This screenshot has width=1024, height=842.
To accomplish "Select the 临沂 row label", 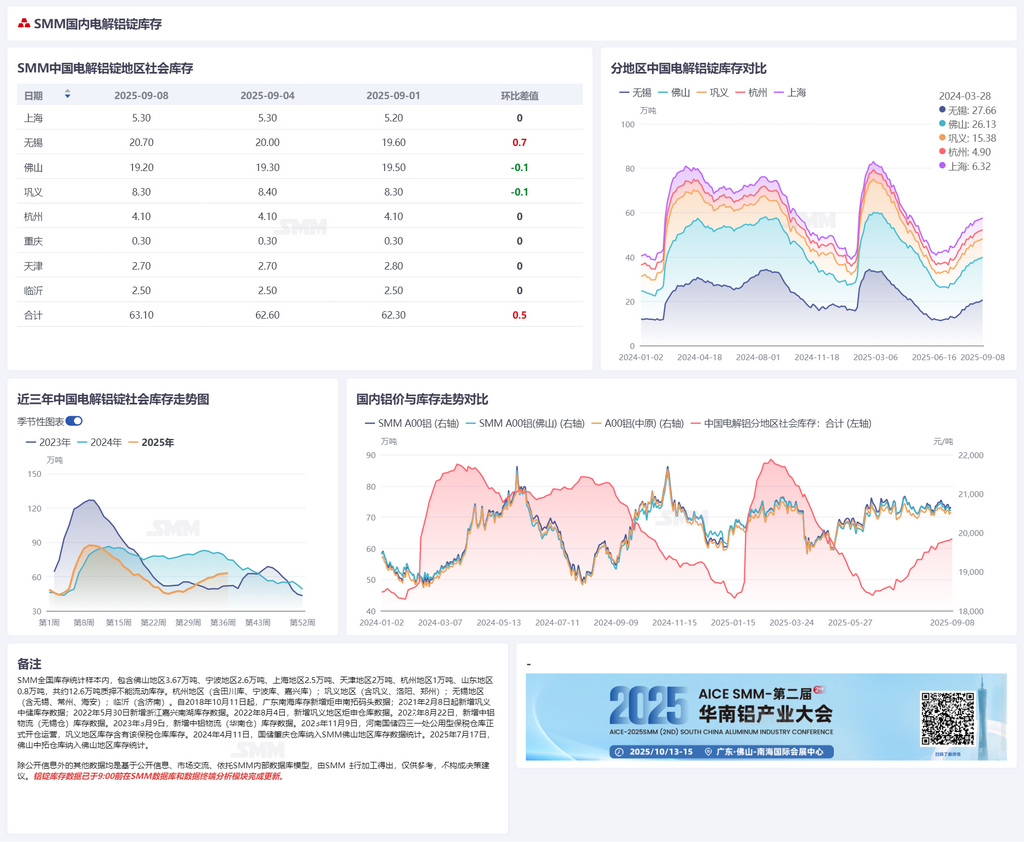I will (x=33, y=290).
